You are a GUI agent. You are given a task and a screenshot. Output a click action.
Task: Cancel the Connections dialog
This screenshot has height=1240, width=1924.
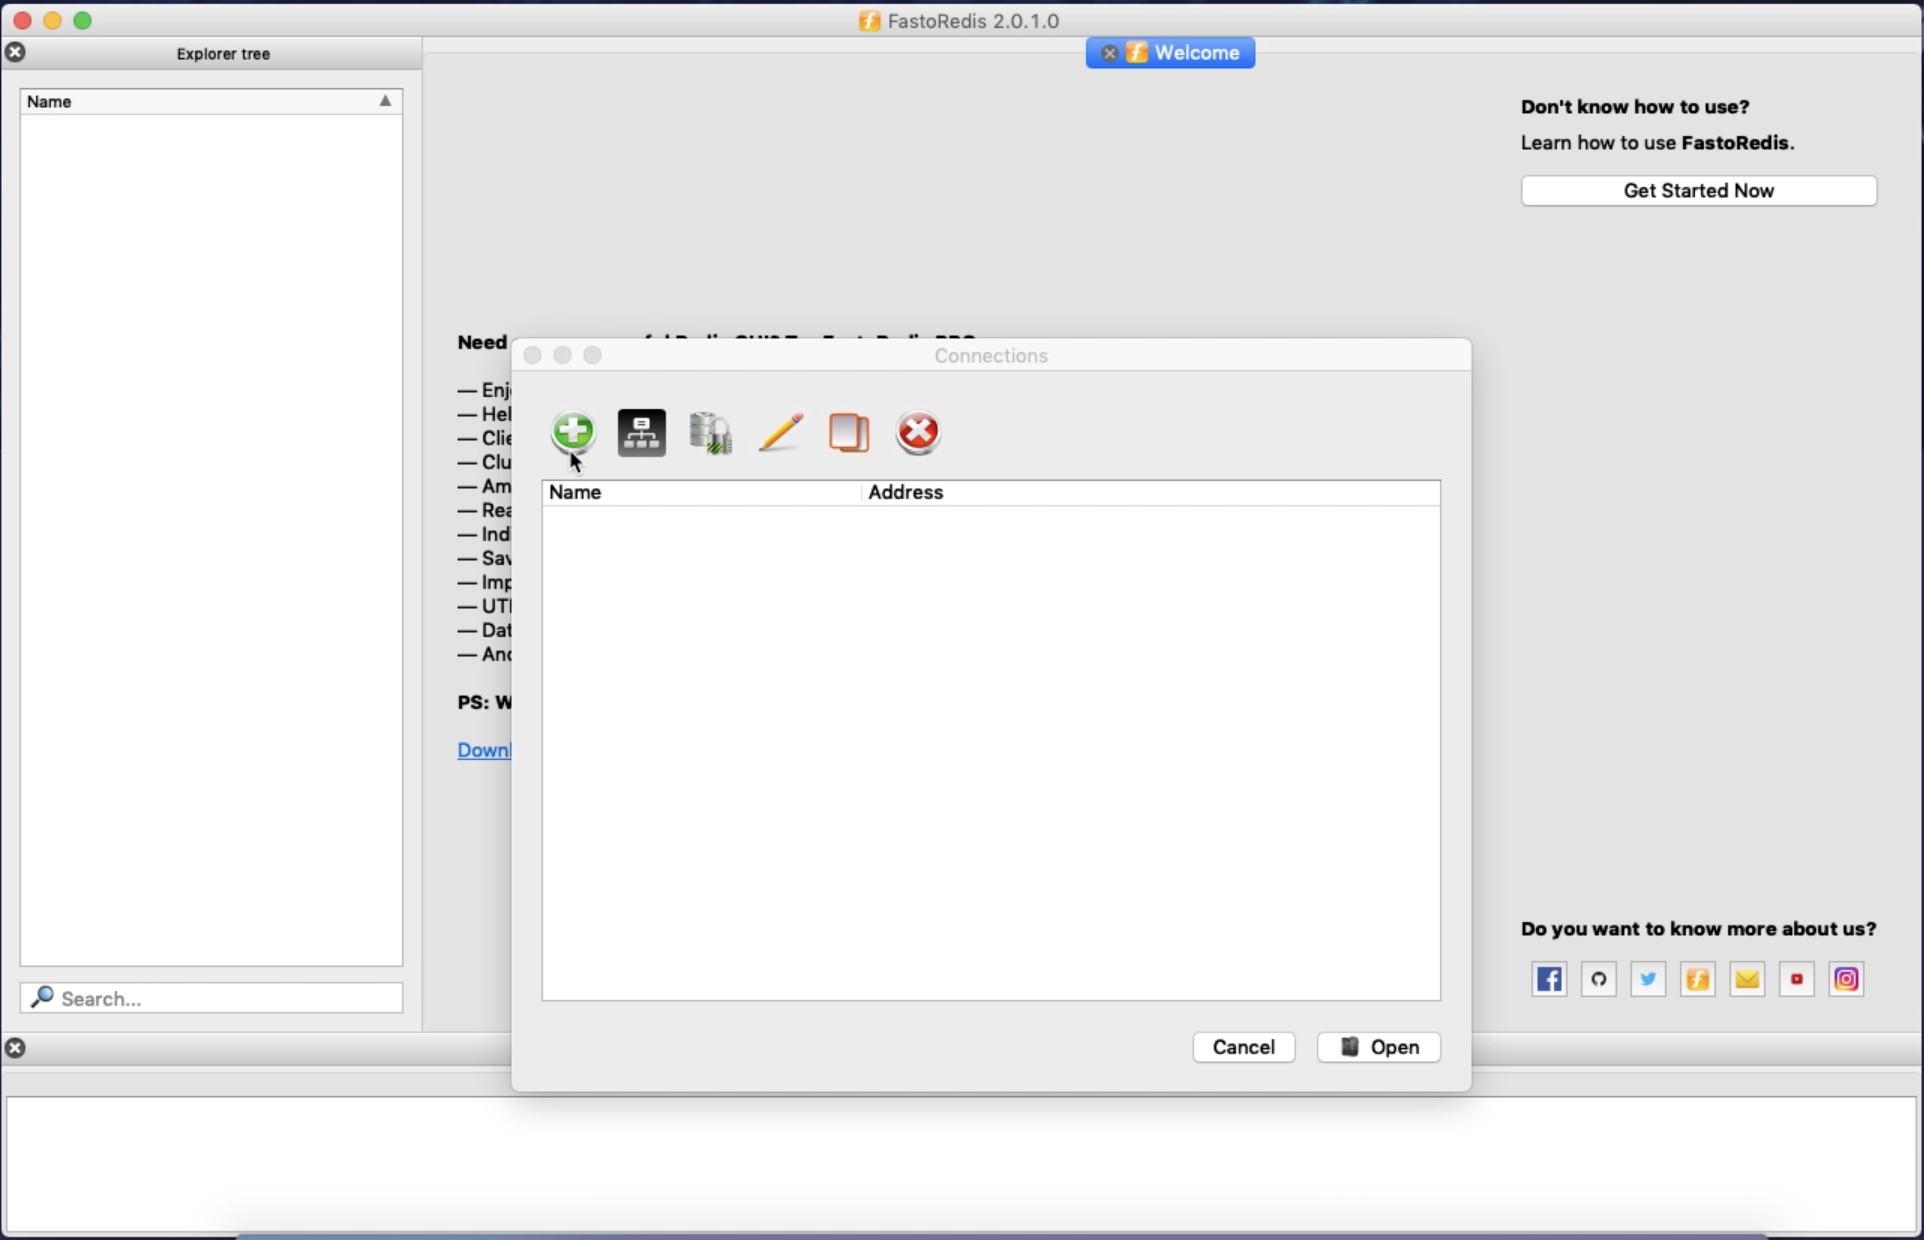point(1244,1047)
